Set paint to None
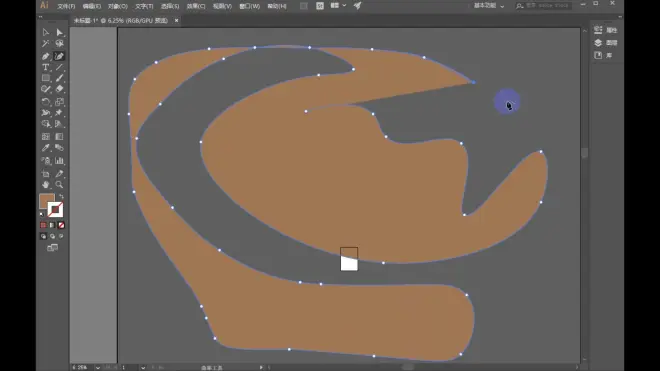 pyautogui.click(x=61, y=225)
